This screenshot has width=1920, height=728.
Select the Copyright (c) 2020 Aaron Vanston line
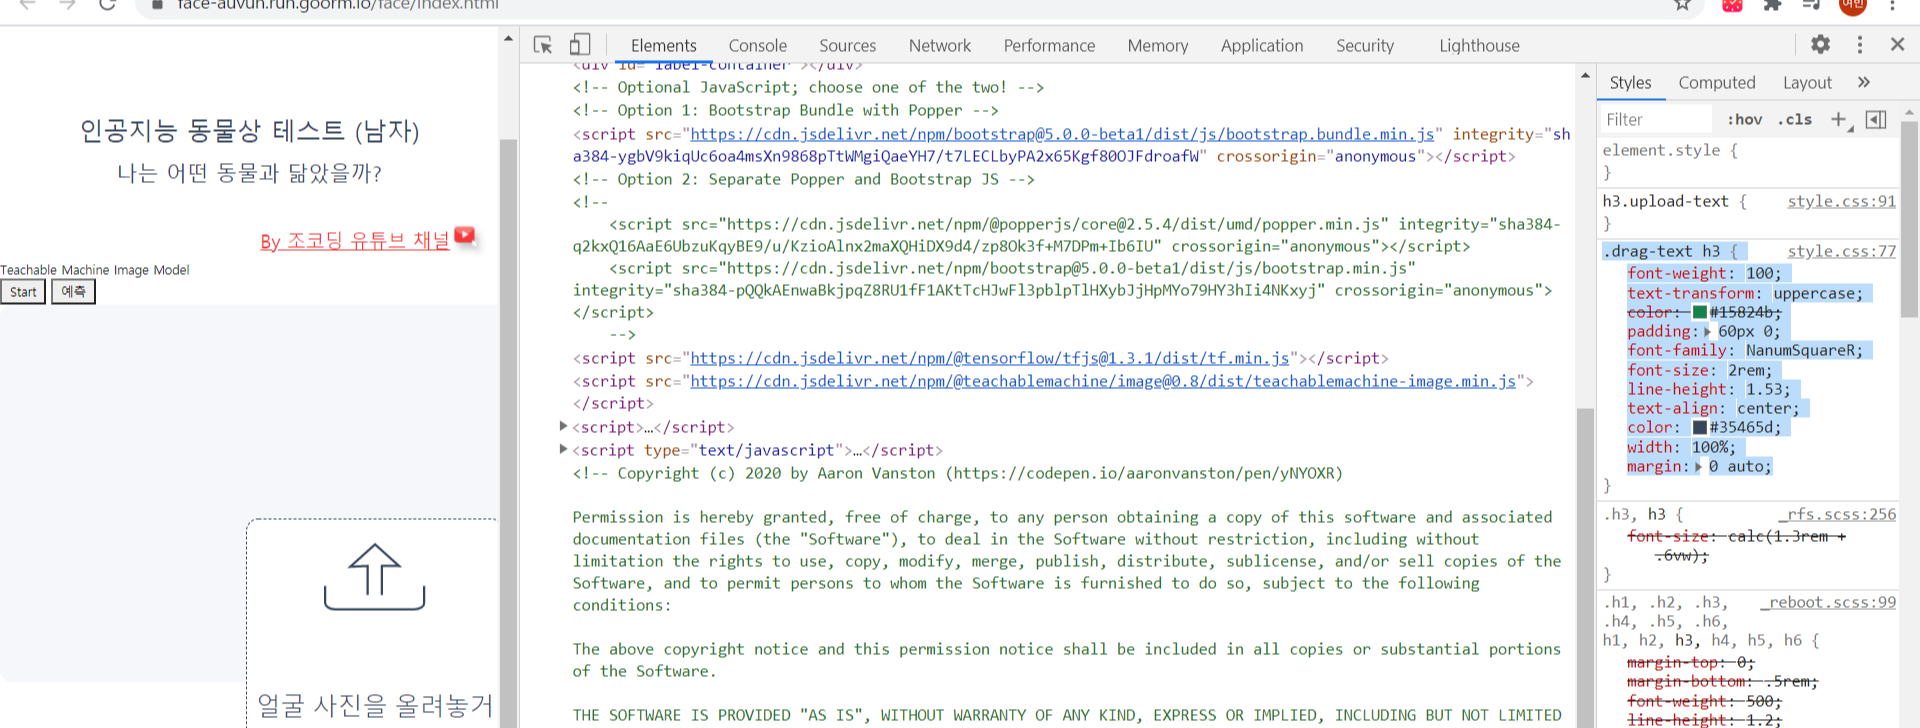957,473
